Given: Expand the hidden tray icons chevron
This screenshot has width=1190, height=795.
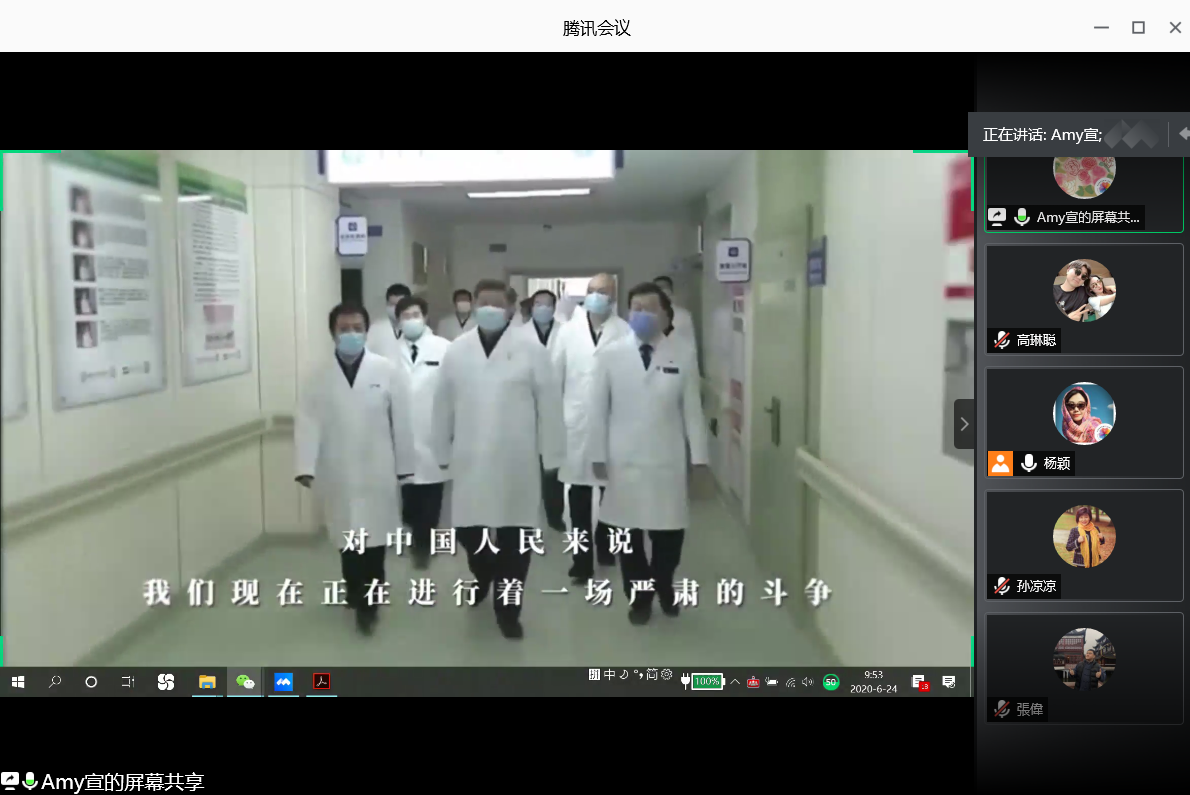Looking at the screenshot, I should click(x=735, y=682).
